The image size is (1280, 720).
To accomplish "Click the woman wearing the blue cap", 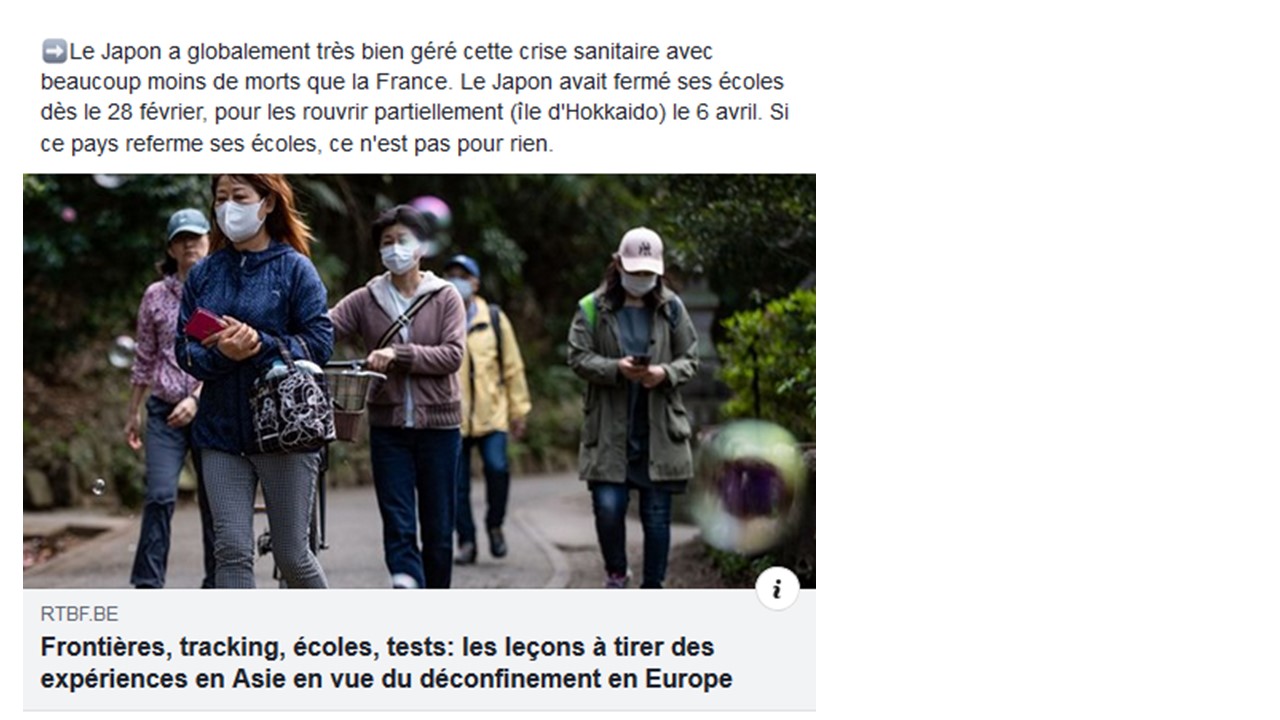I will pyautogui.click(x=165, y=390).
